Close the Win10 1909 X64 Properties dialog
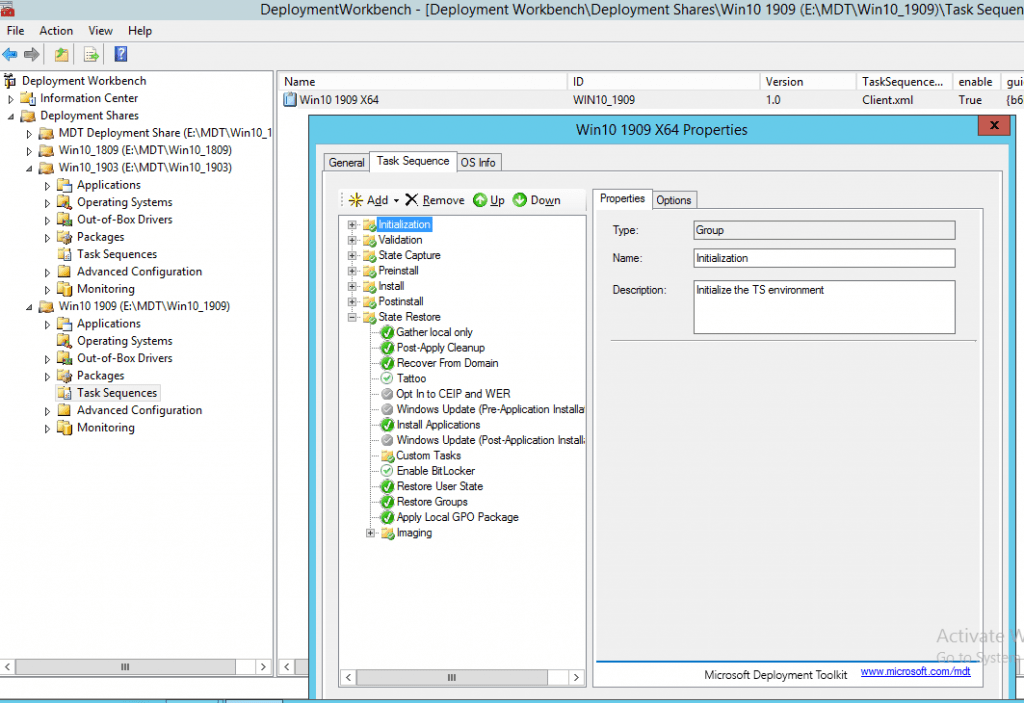This screenshot has width=1024, height=703. [994, 125]
